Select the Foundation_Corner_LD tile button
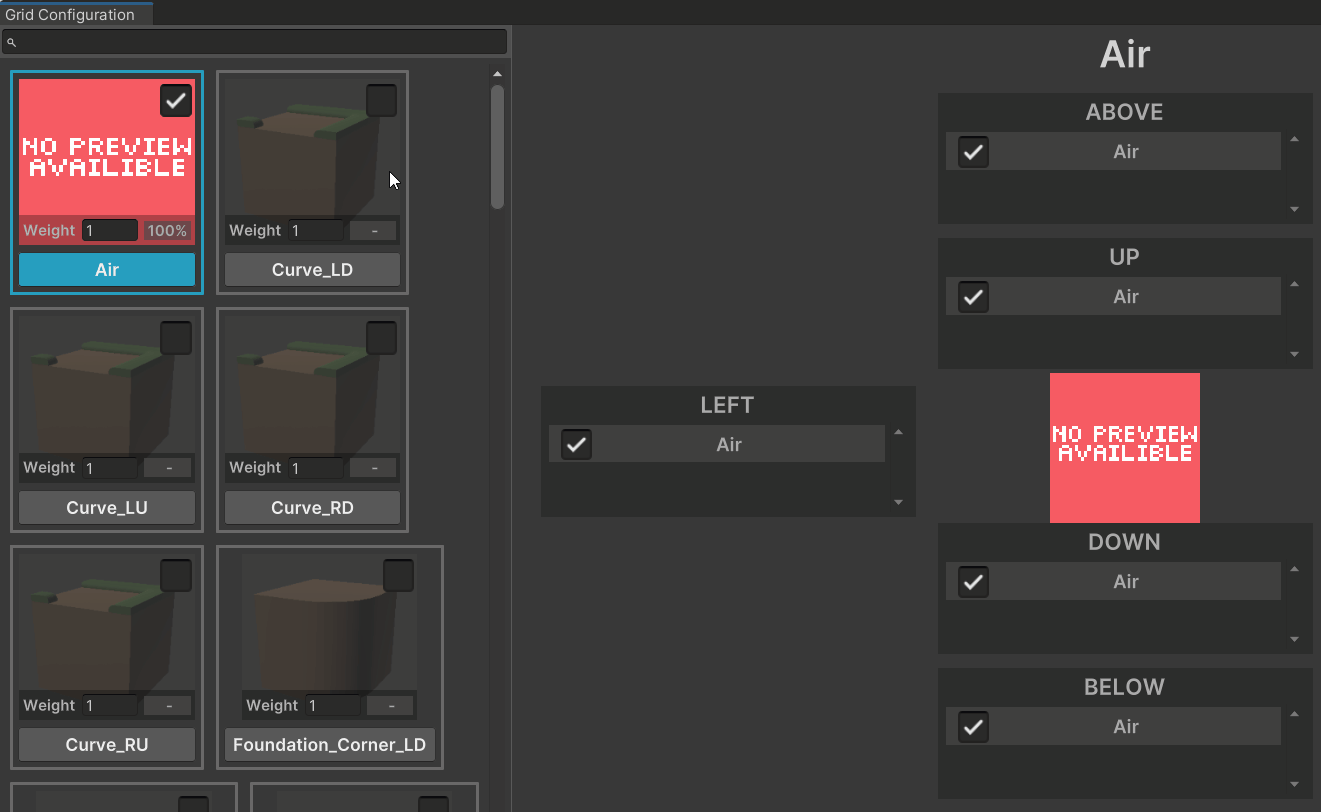Screen dimensions: 1321x812 (x=329, y=745)
